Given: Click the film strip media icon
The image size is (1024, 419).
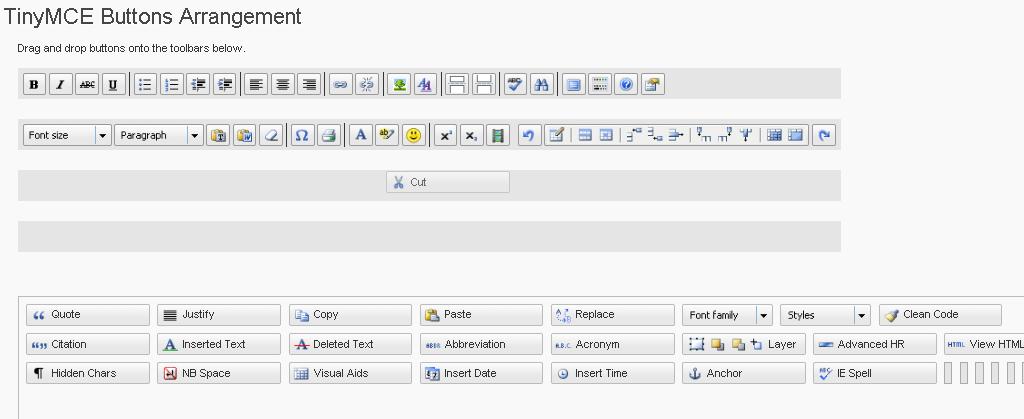Looking at the screenshot, I should pos(498,135).
